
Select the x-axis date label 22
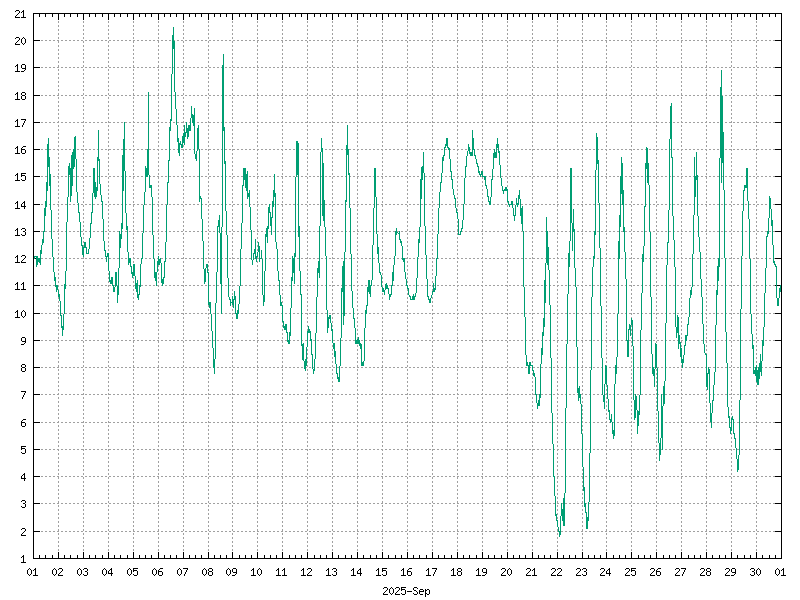[556, 572]
